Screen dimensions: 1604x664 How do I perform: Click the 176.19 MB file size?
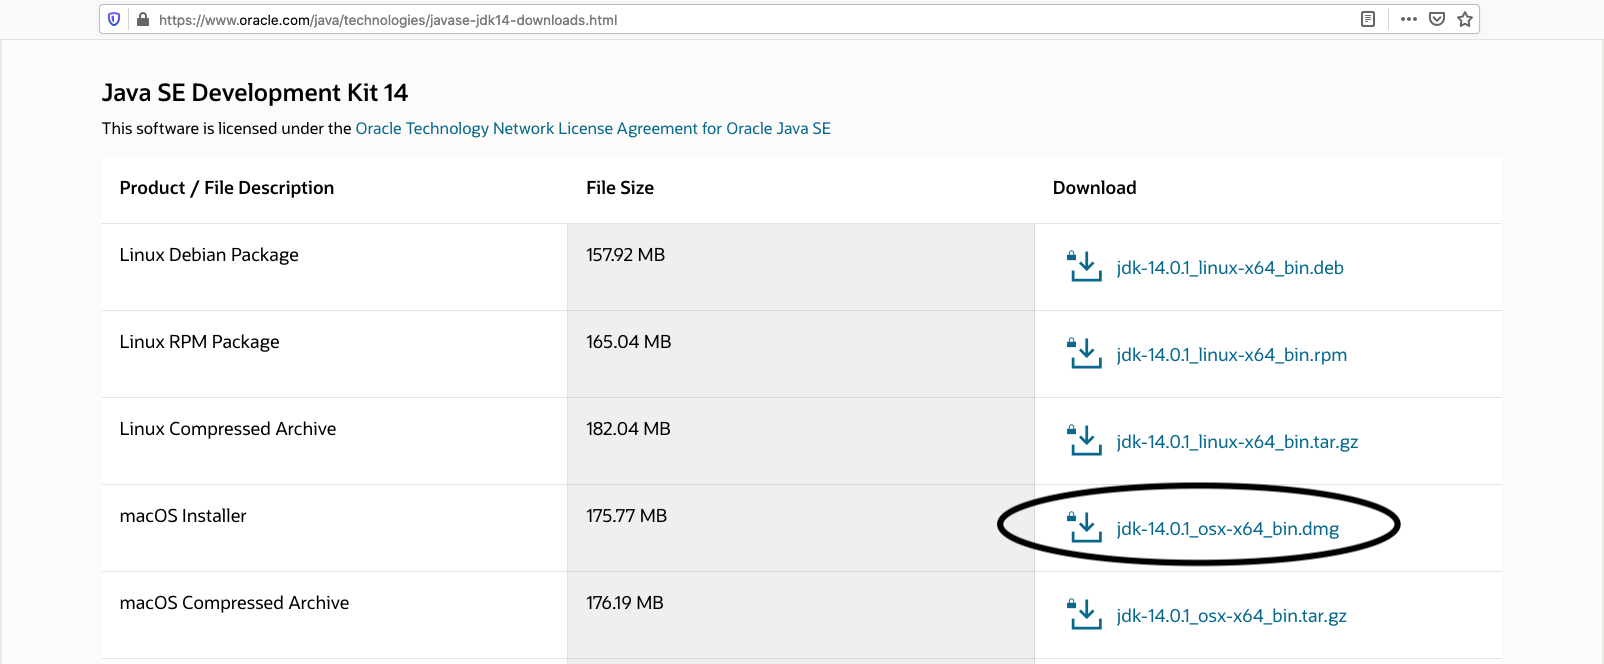[x=624, y=603]
